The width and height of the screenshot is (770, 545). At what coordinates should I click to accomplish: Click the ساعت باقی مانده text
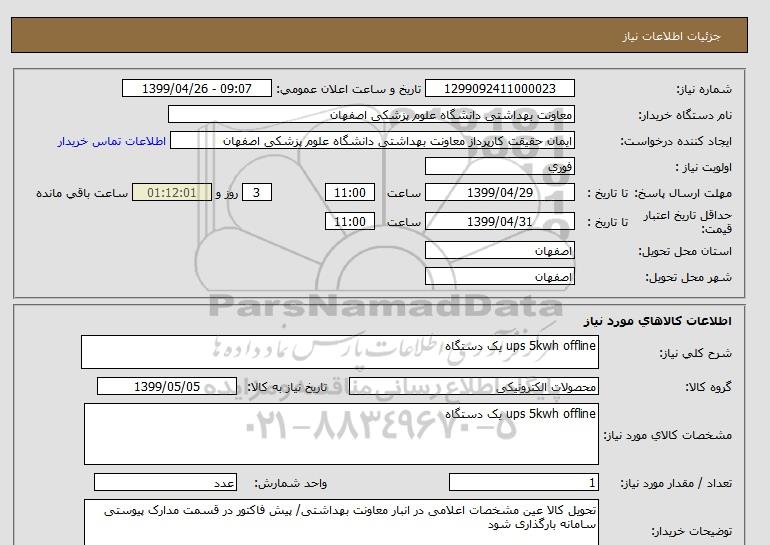coord(82,193)
